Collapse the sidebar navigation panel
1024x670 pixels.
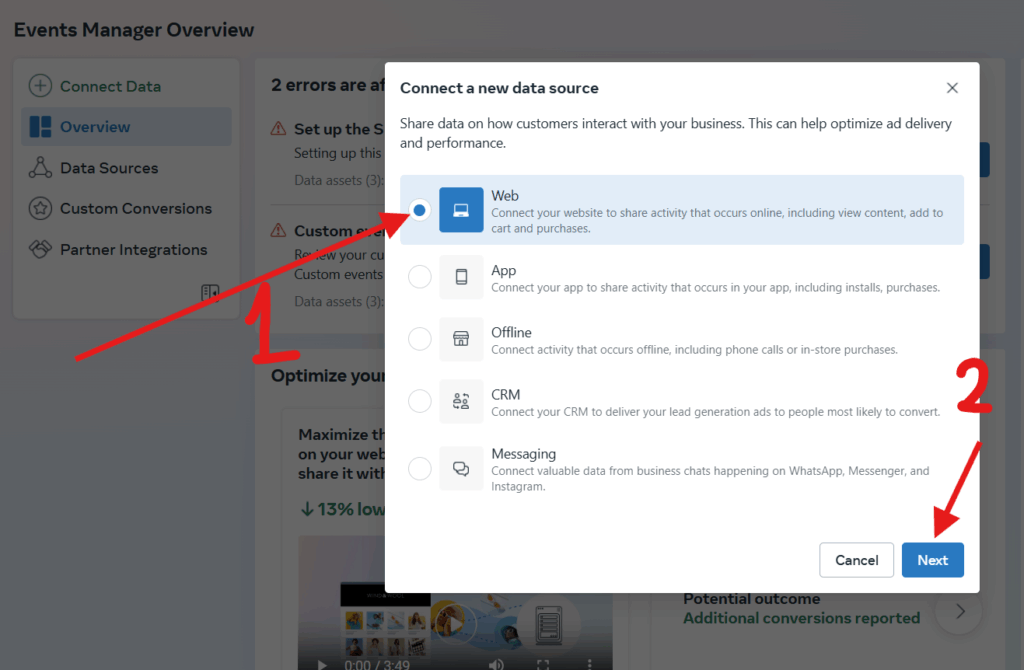pyautogui.click(x=210, y=293)
